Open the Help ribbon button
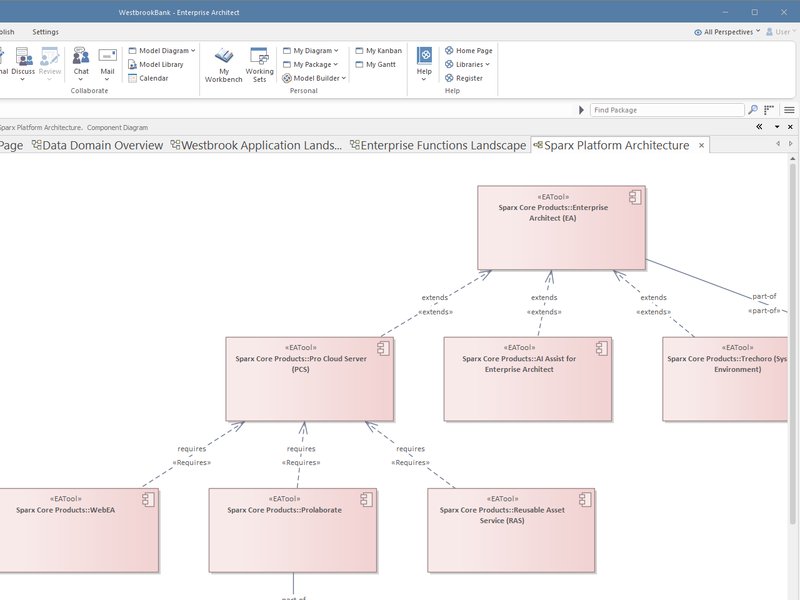 [424, 63]
